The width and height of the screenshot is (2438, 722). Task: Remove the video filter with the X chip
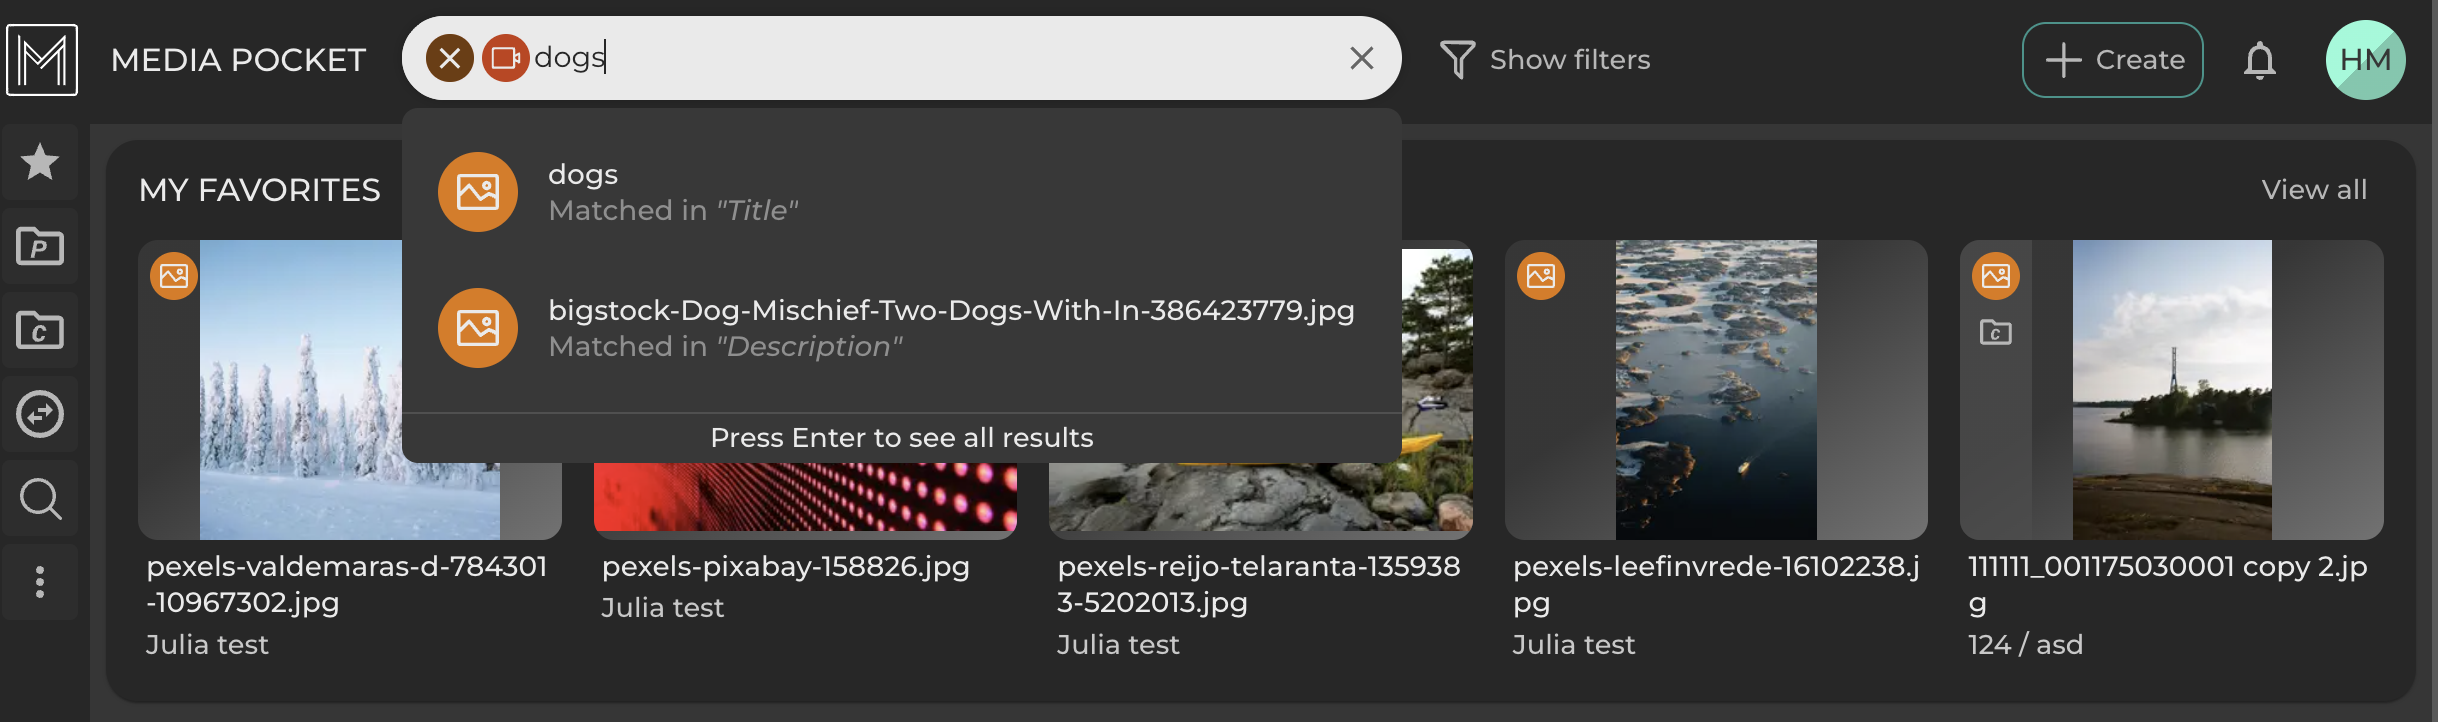click(451, 59)
